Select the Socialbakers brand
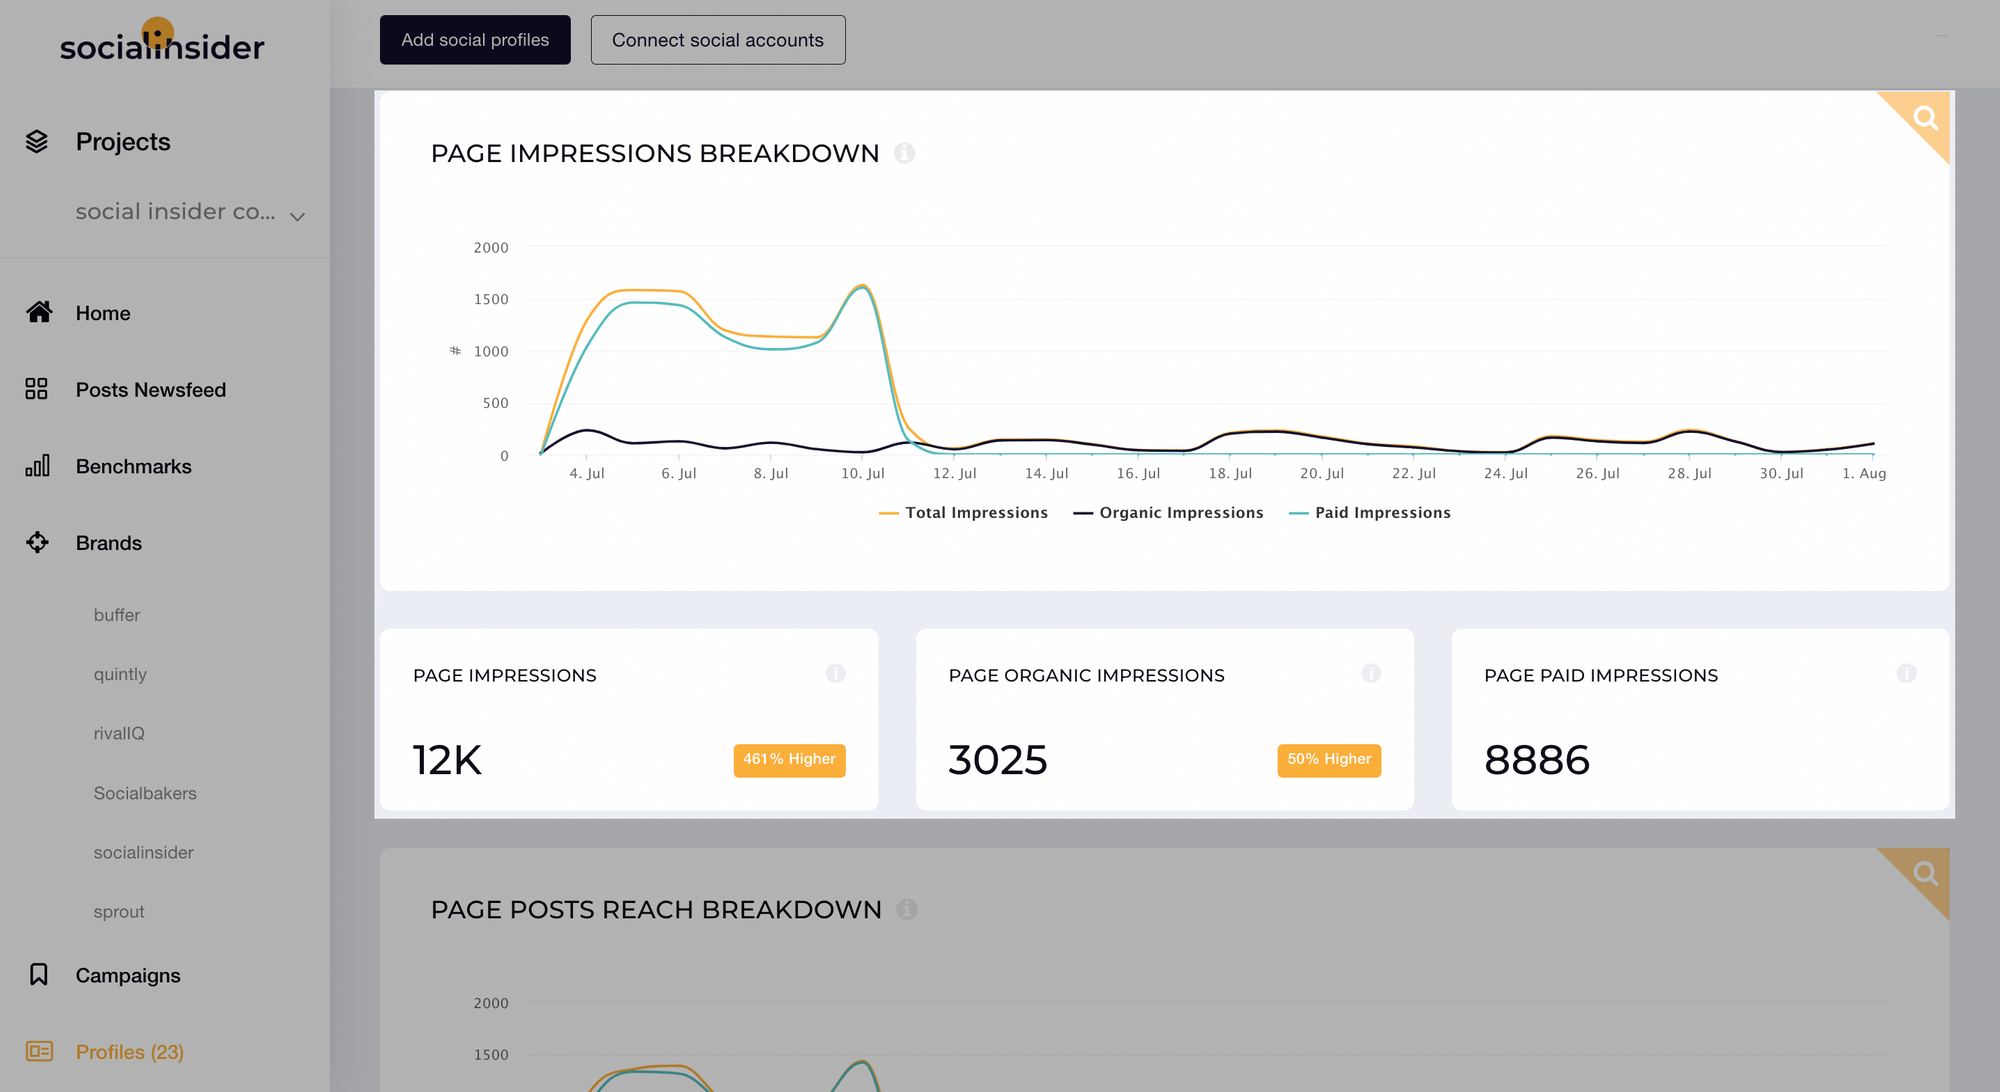The image size is (2000, 1092). click(145, 793)
